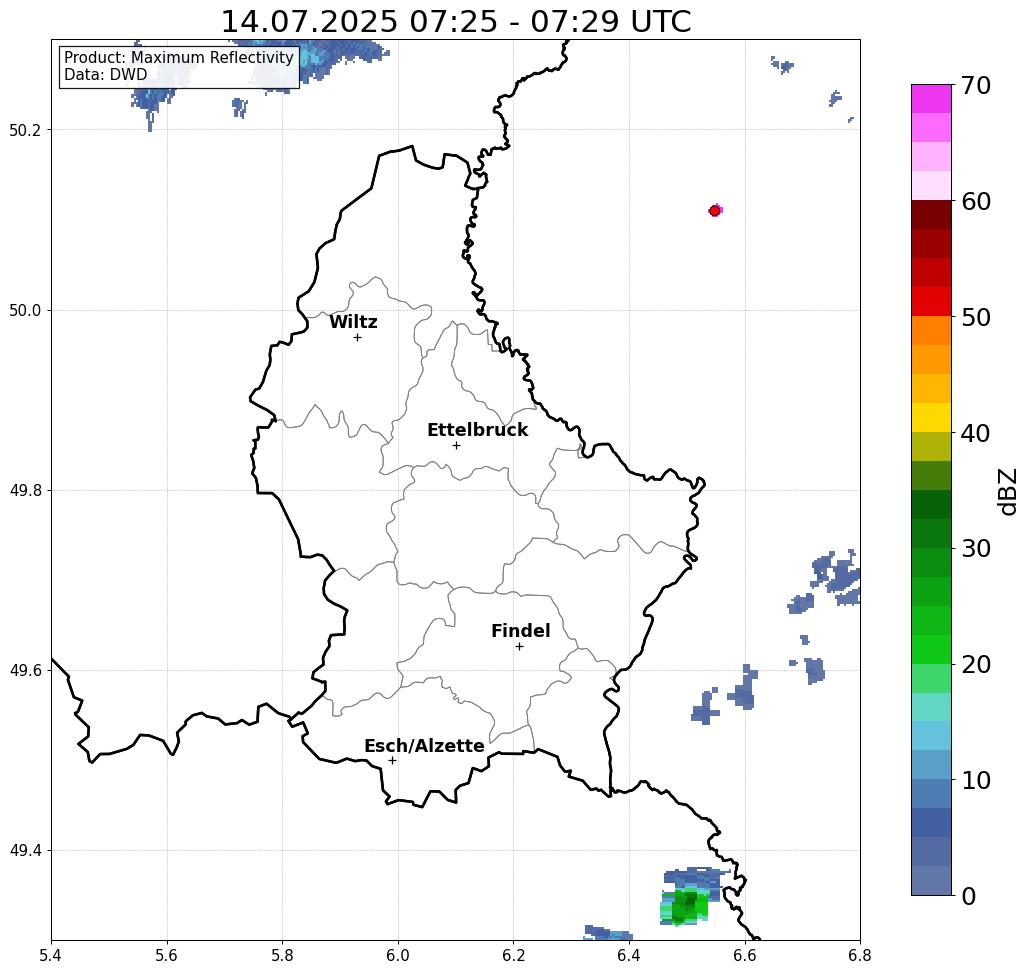The width and height of the screenshot is (1029, 973).
Task: Click the magenta swatch at top of colorbar
Action: [x=931, y=99]
